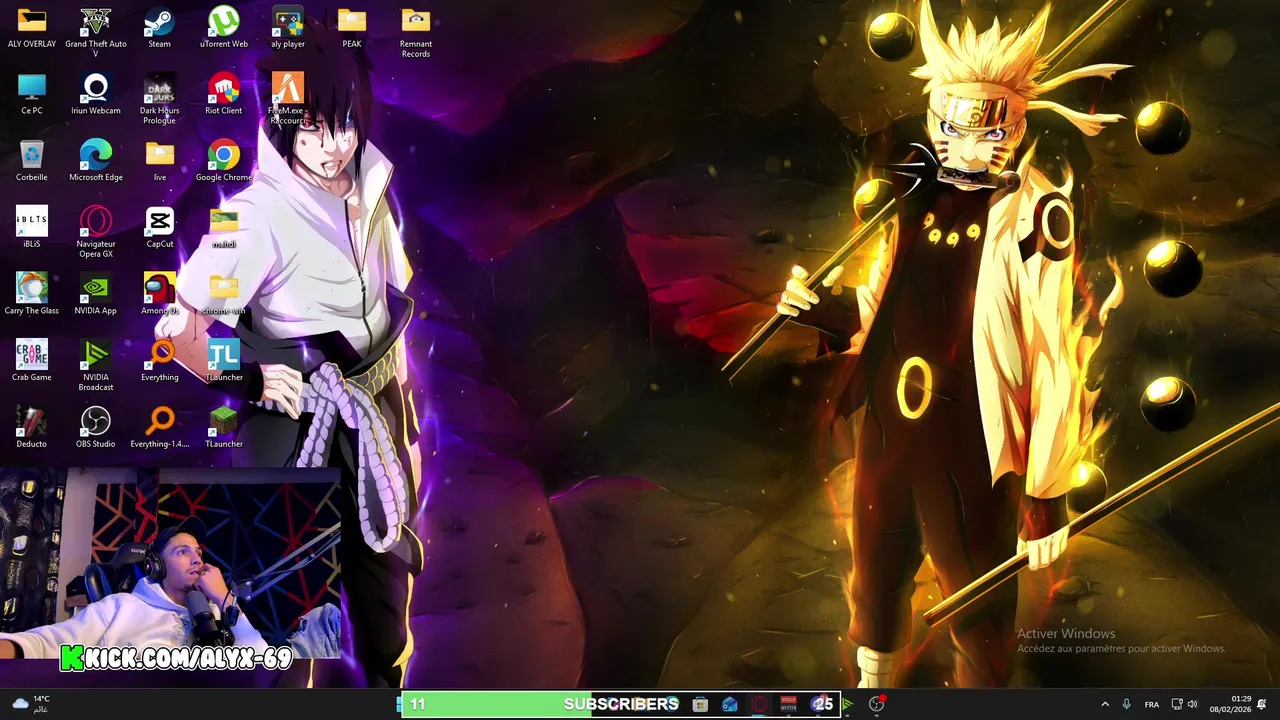Open the PEAK folder
This screenshot has height=720, width=1280.
click(x=352, y=28)
